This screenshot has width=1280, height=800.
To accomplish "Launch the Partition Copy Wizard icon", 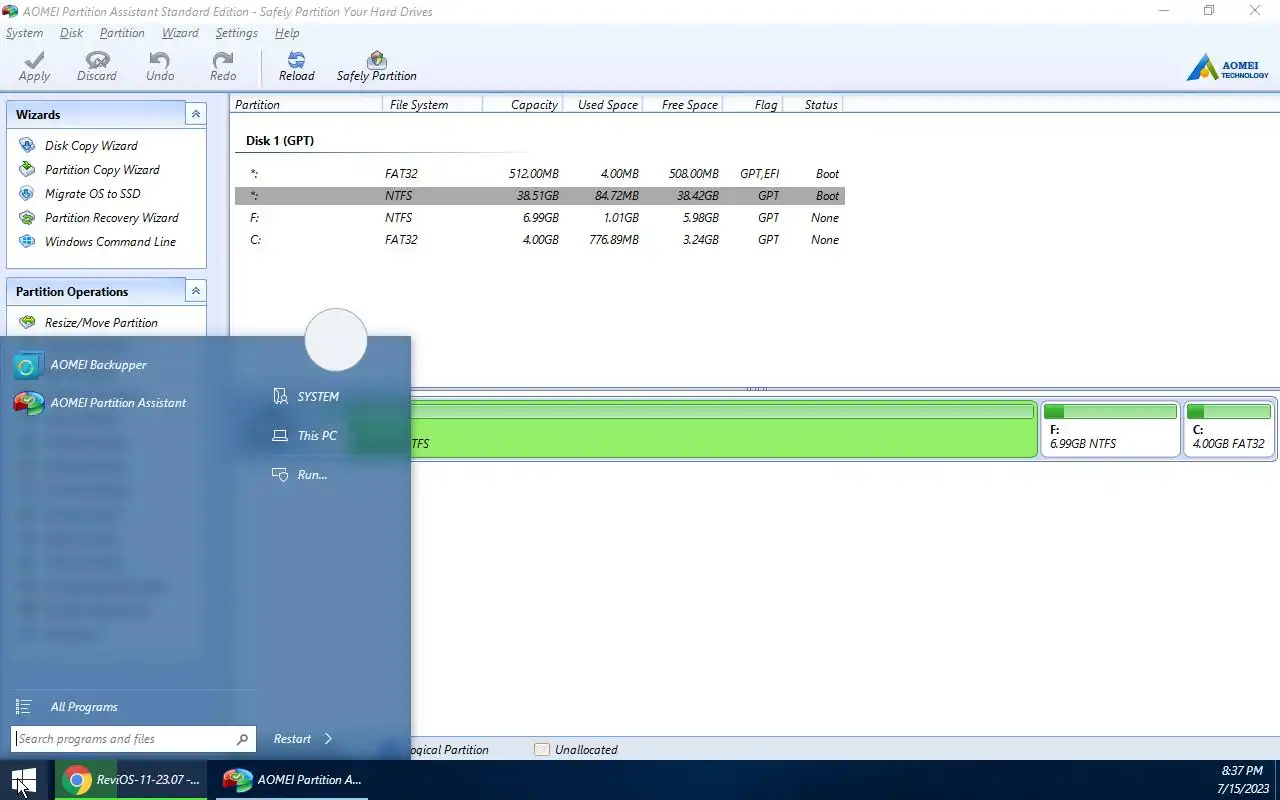I will (x=27, y=170).
